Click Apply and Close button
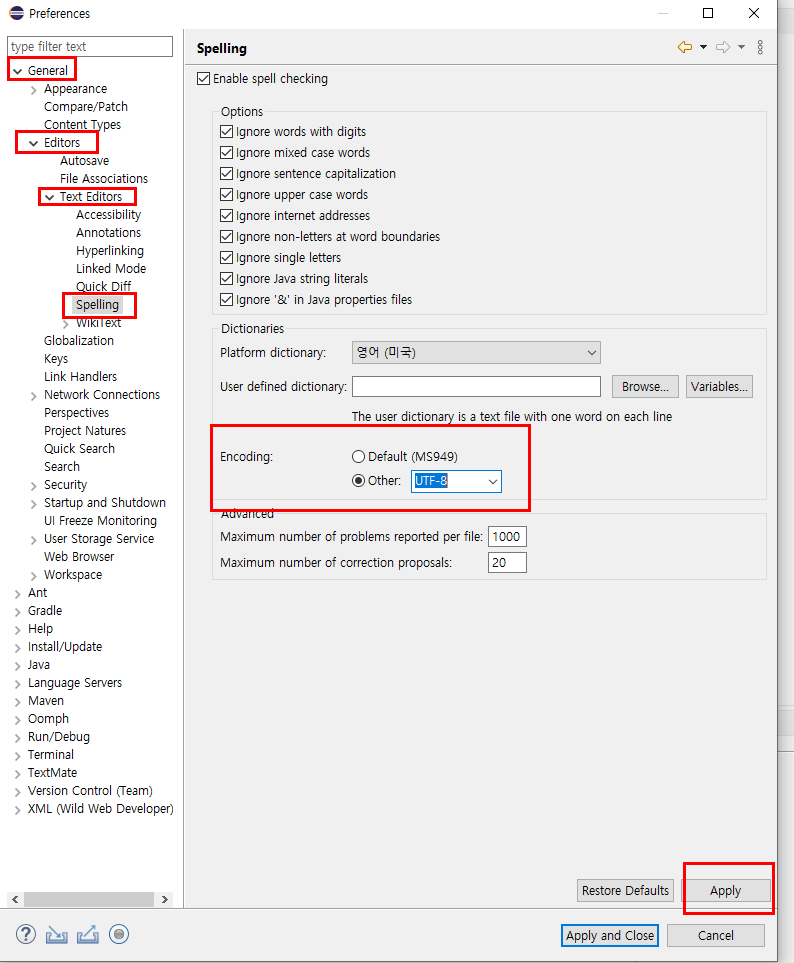 point(610,935)
